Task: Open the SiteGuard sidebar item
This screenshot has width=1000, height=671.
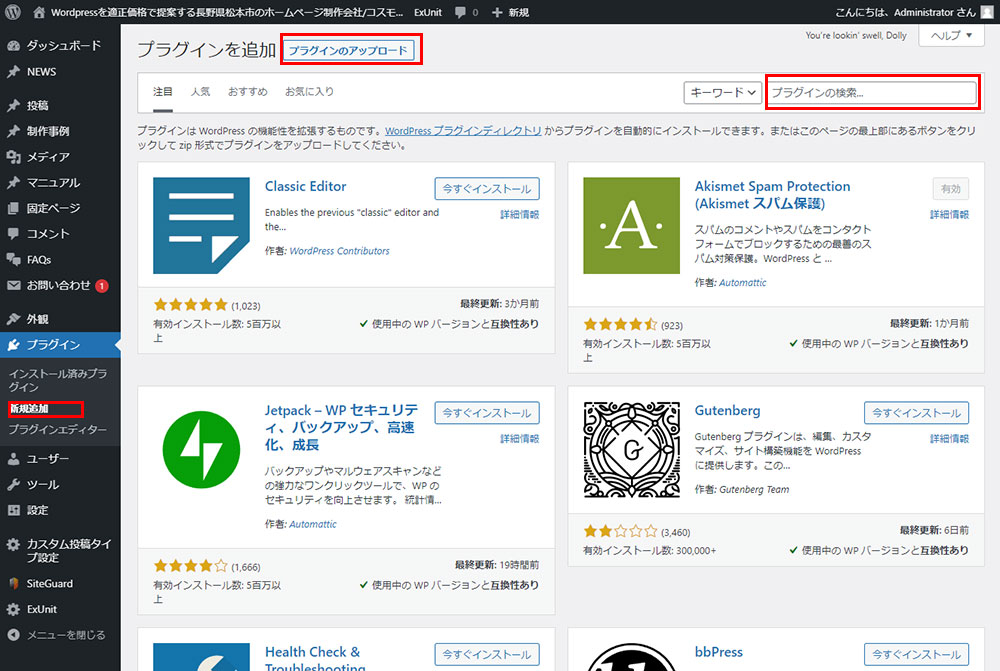Action: pyautogui.click(x=50, y=583)
